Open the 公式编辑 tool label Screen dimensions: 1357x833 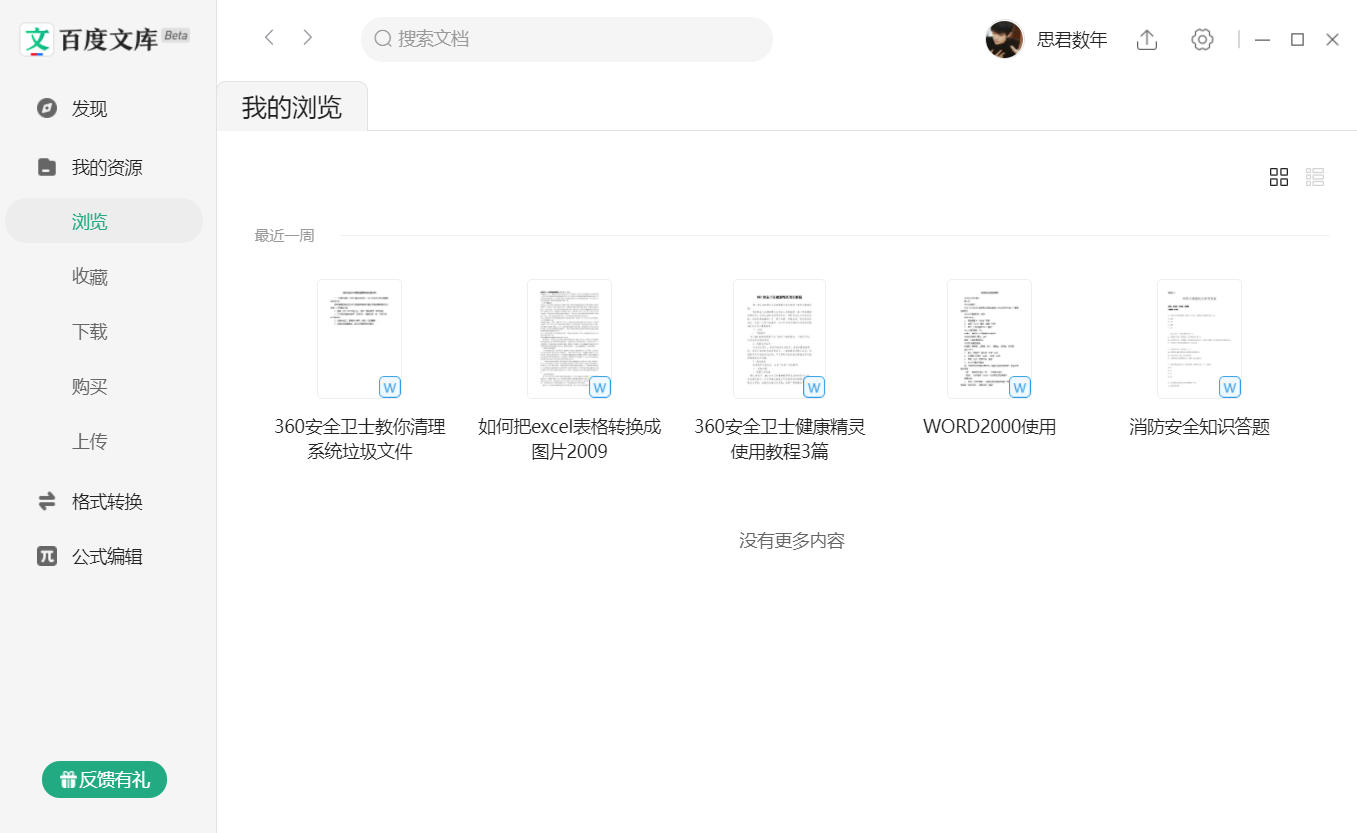coord(107,556)
